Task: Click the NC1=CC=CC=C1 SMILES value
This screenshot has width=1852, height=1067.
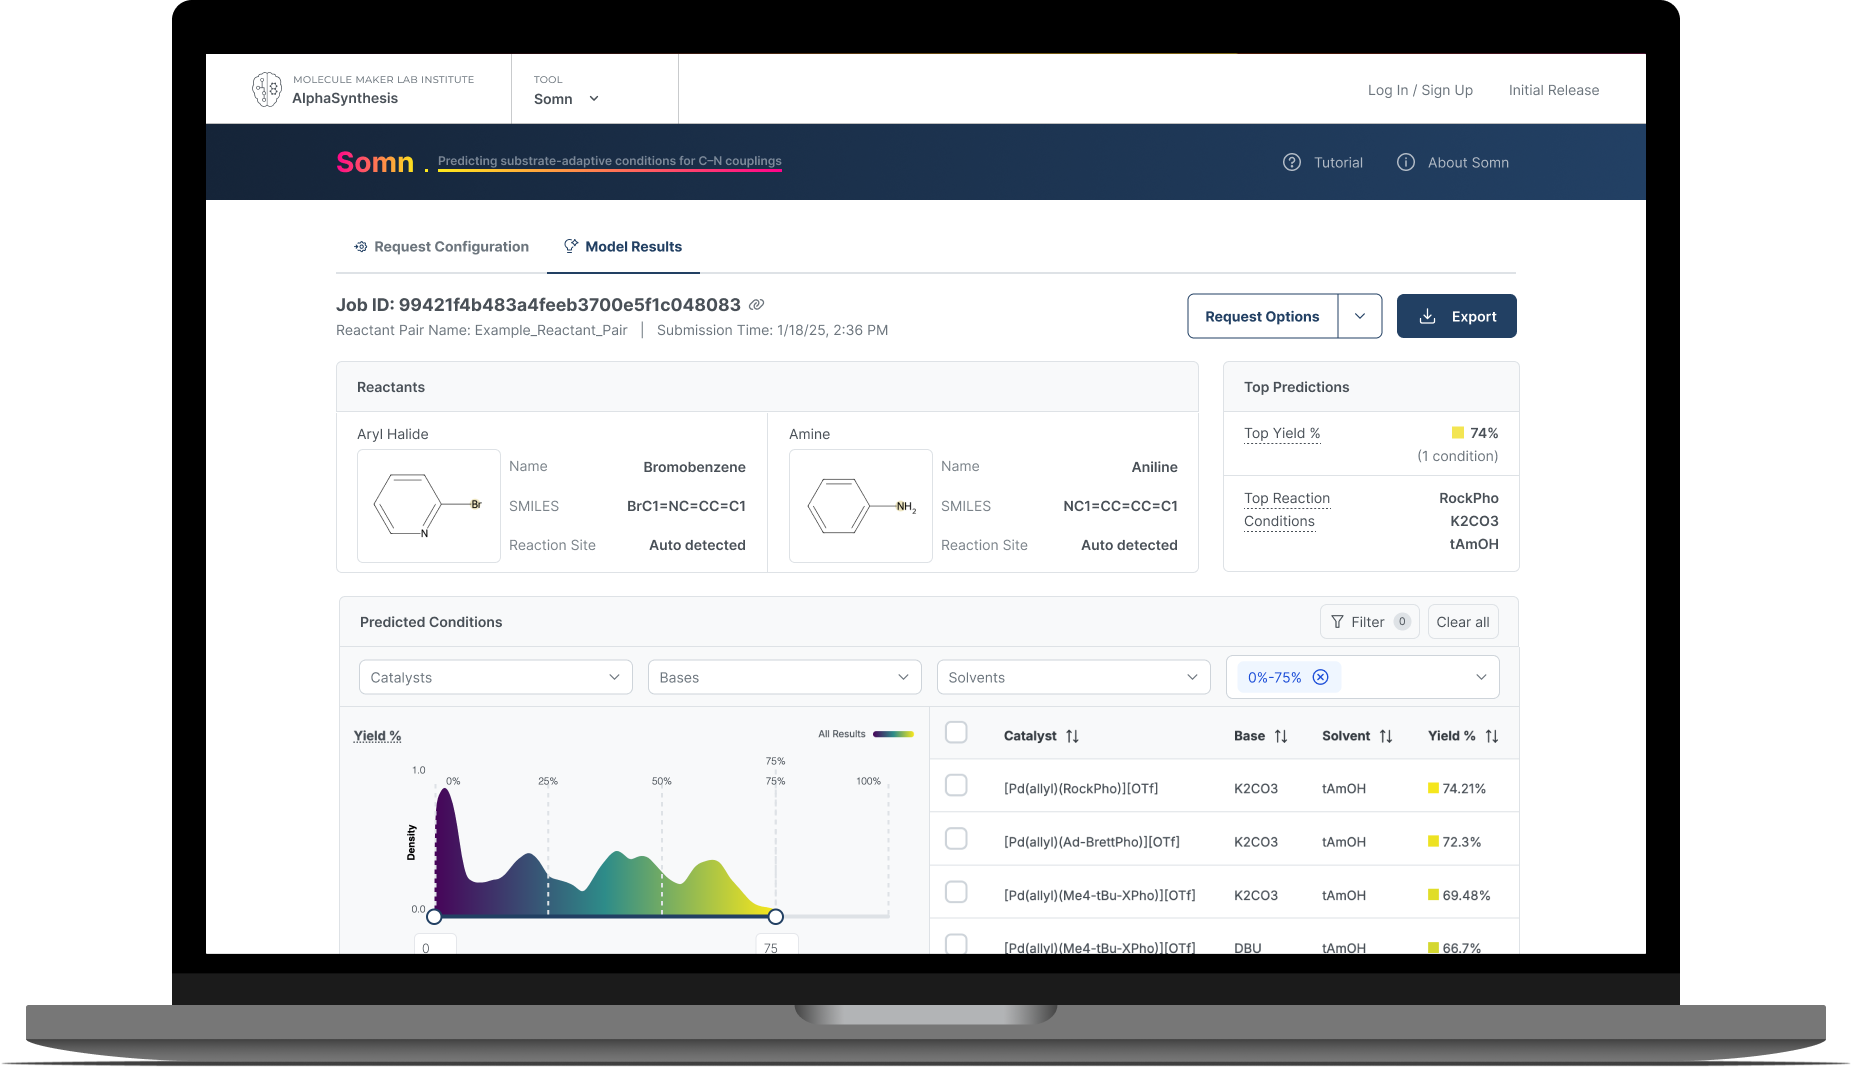Action: point(1120,506)
